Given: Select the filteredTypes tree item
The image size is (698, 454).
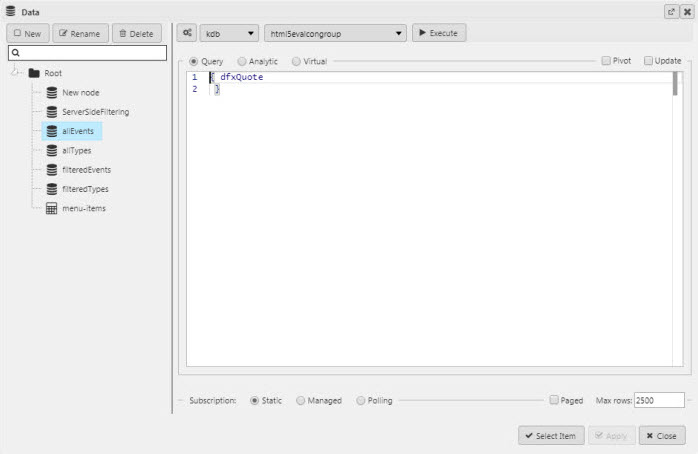Looking at the screenshot, I should click(x=85, y=189).
